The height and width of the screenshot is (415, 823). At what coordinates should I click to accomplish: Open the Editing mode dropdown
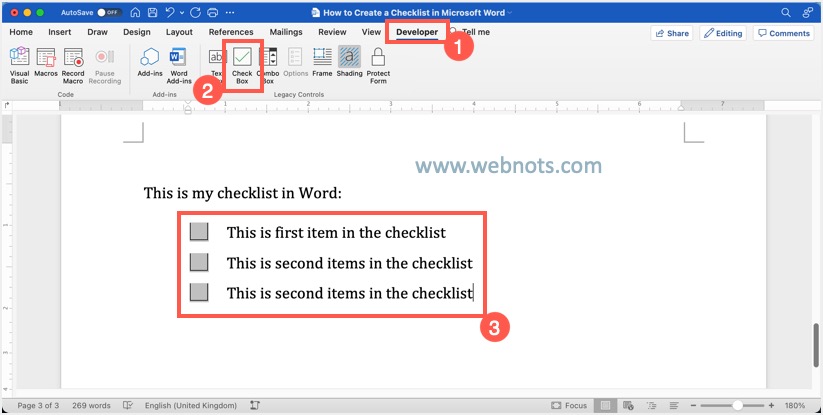point(722,33)
